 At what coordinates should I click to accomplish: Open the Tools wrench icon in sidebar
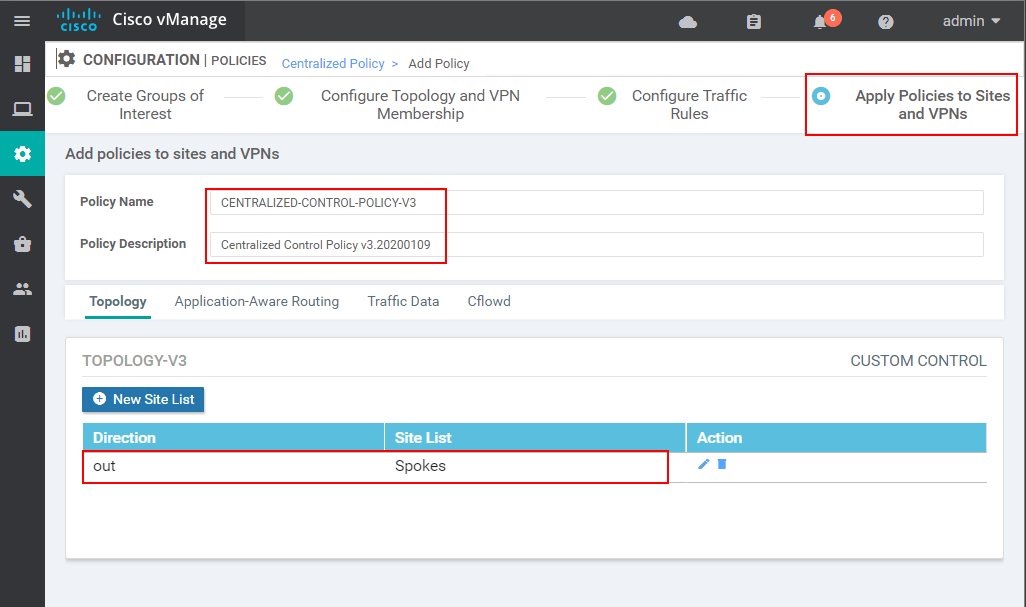coord(22,198)
